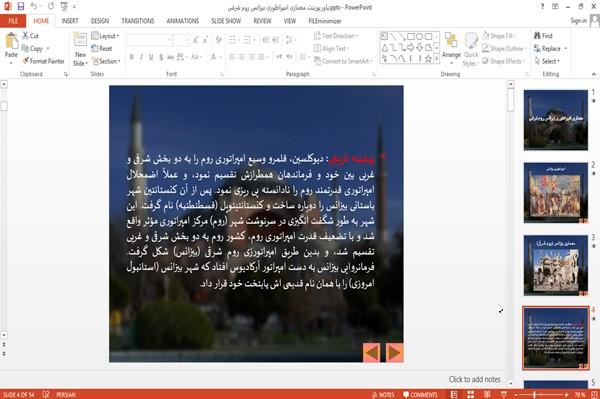Click the Paste clipboard icon
The height and width of the screenshot is (399, 600).
pyautogui.click(x=11, y=41)
